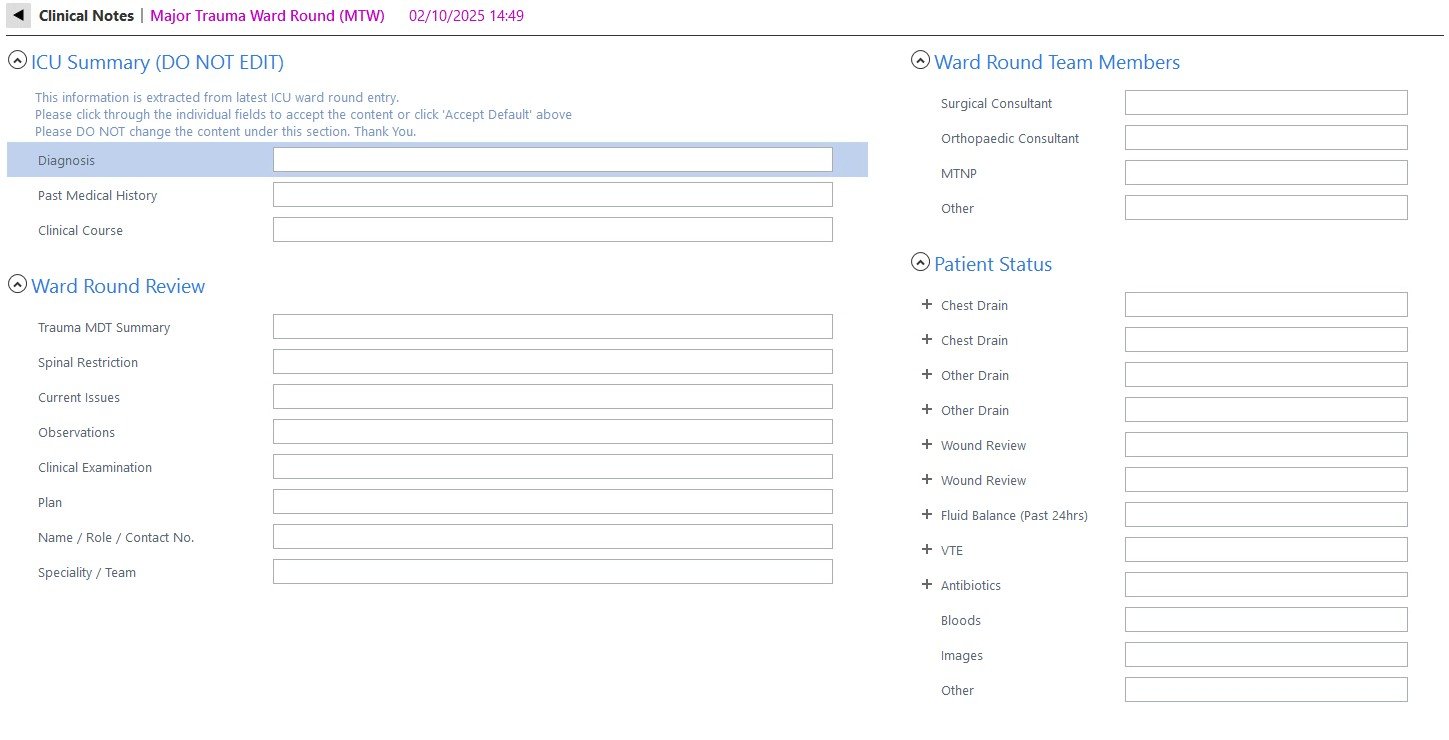
Task: Select the Past Medical History field
Action: (x=552, y=195)
